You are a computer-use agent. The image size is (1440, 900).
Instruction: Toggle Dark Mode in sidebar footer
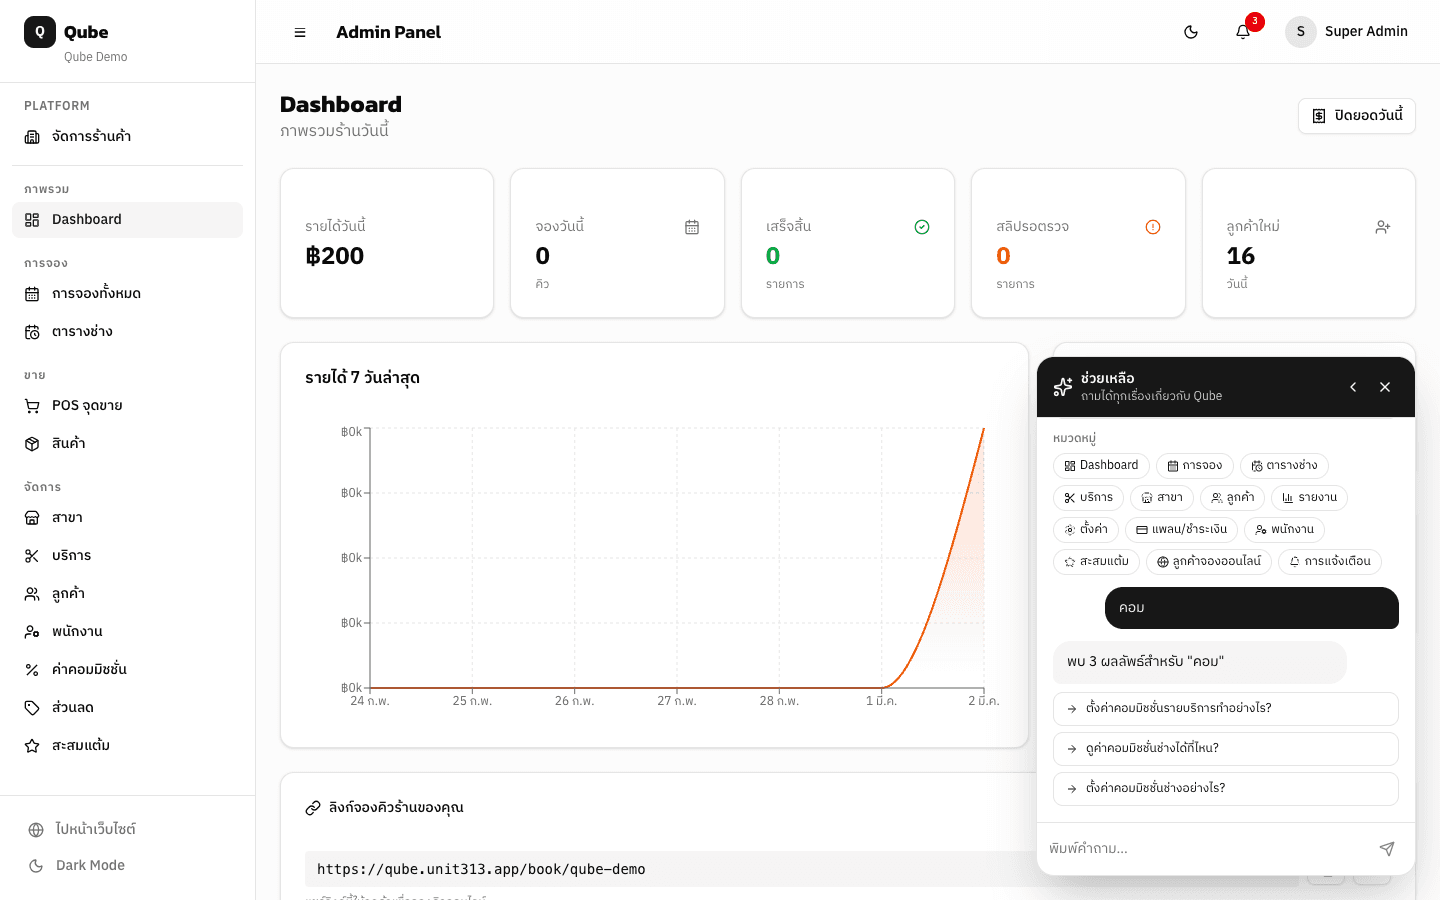[x=90, y=866]
